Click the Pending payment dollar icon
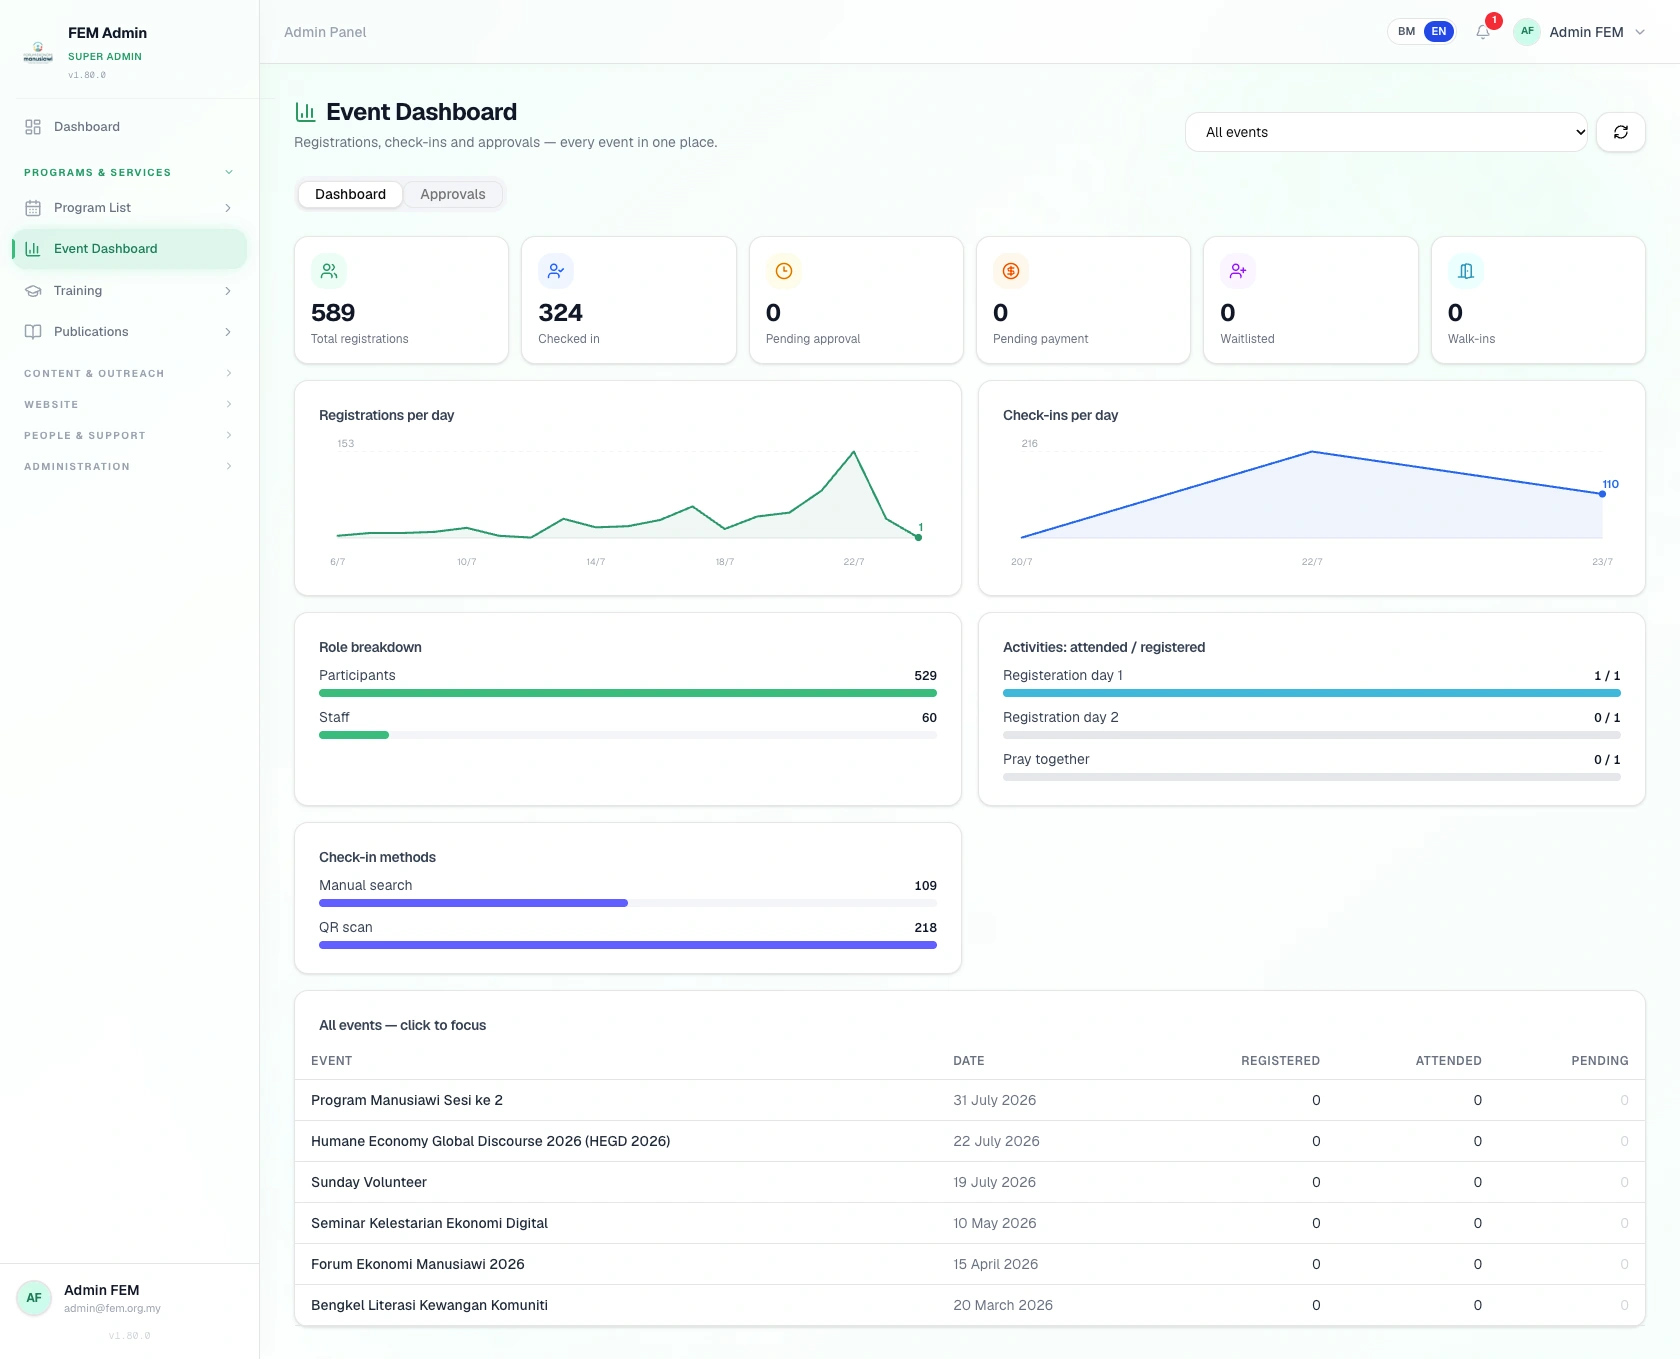This screenshot has width=1680, height=1359. pyautogui.click(x=1011, y=271)
